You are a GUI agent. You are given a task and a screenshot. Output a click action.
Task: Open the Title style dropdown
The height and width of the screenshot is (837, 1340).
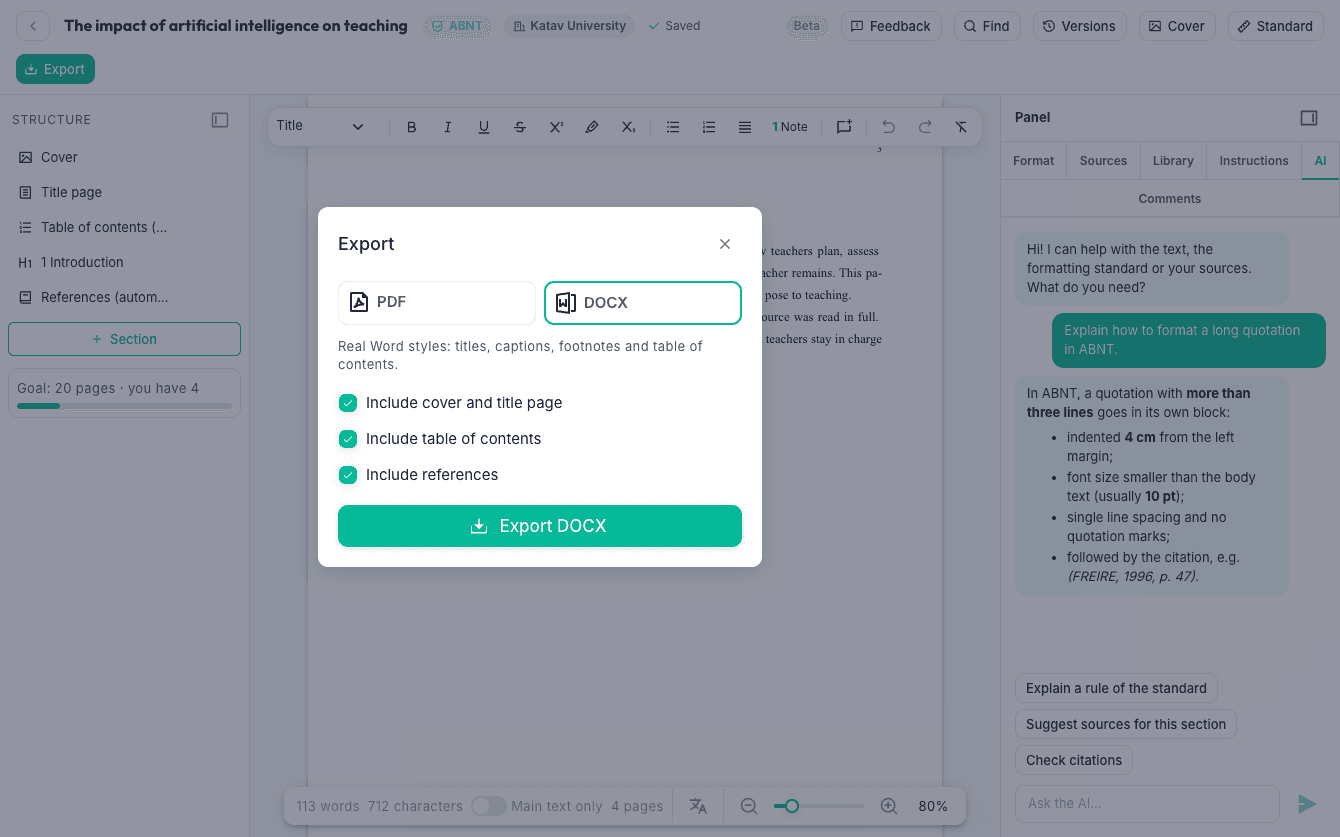pyautogui.click(x=320, y=126)
